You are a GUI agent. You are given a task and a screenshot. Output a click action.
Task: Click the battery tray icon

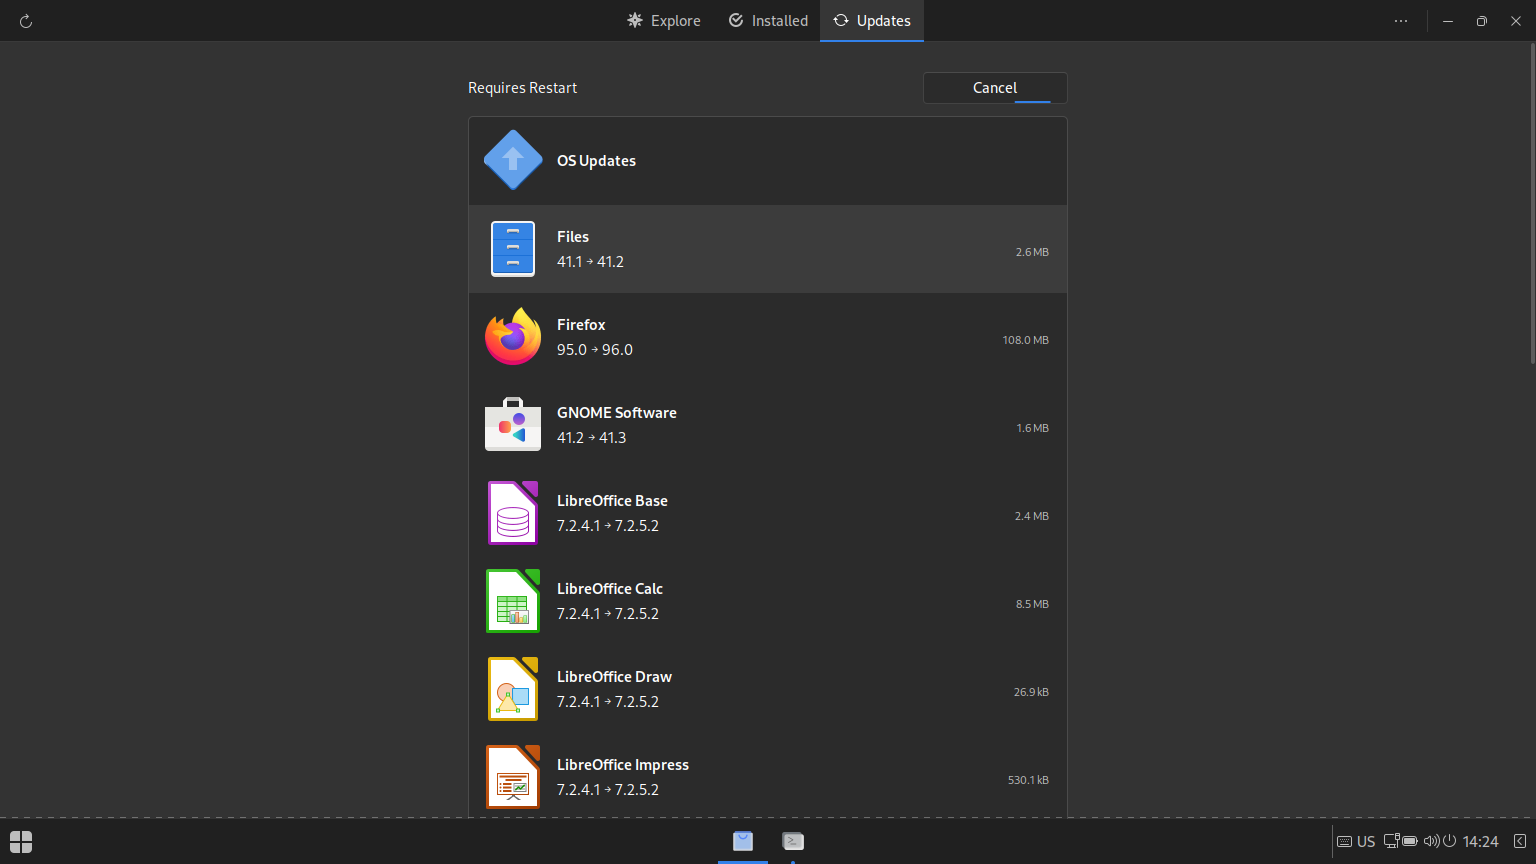1410,841
